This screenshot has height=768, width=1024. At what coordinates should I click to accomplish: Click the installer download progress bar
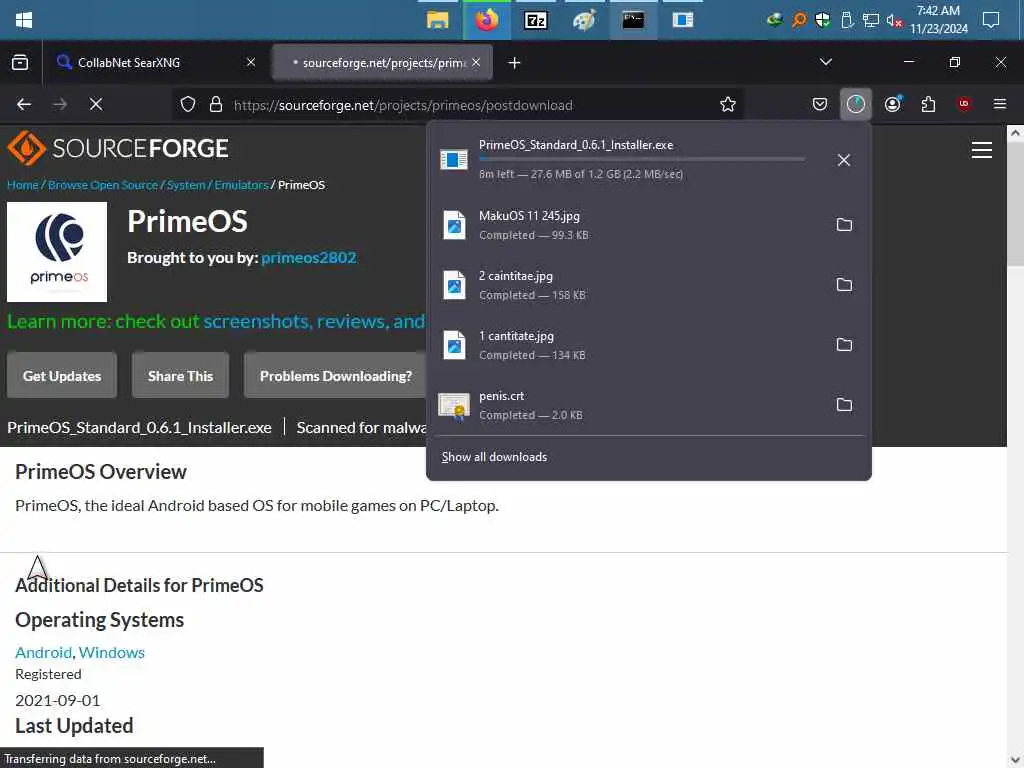click(x=642, y=159)
